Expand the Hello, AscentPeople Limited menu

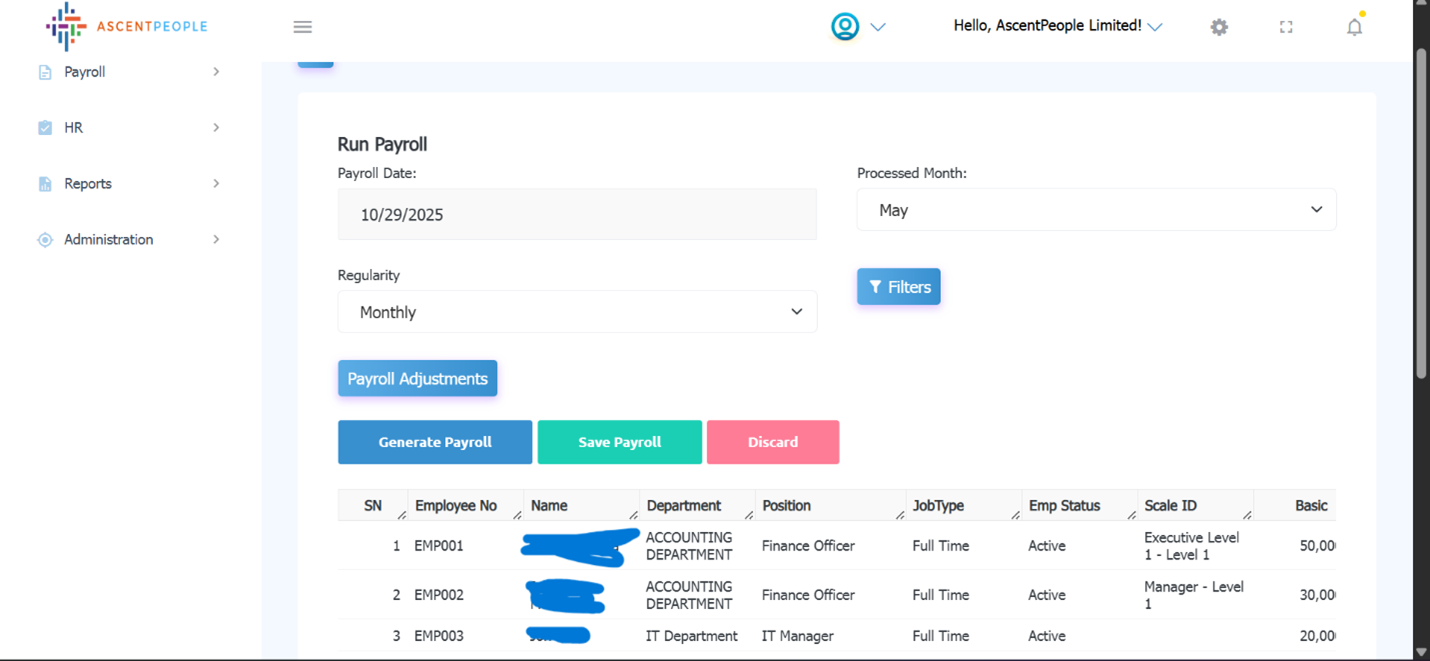coord(1057,26)
